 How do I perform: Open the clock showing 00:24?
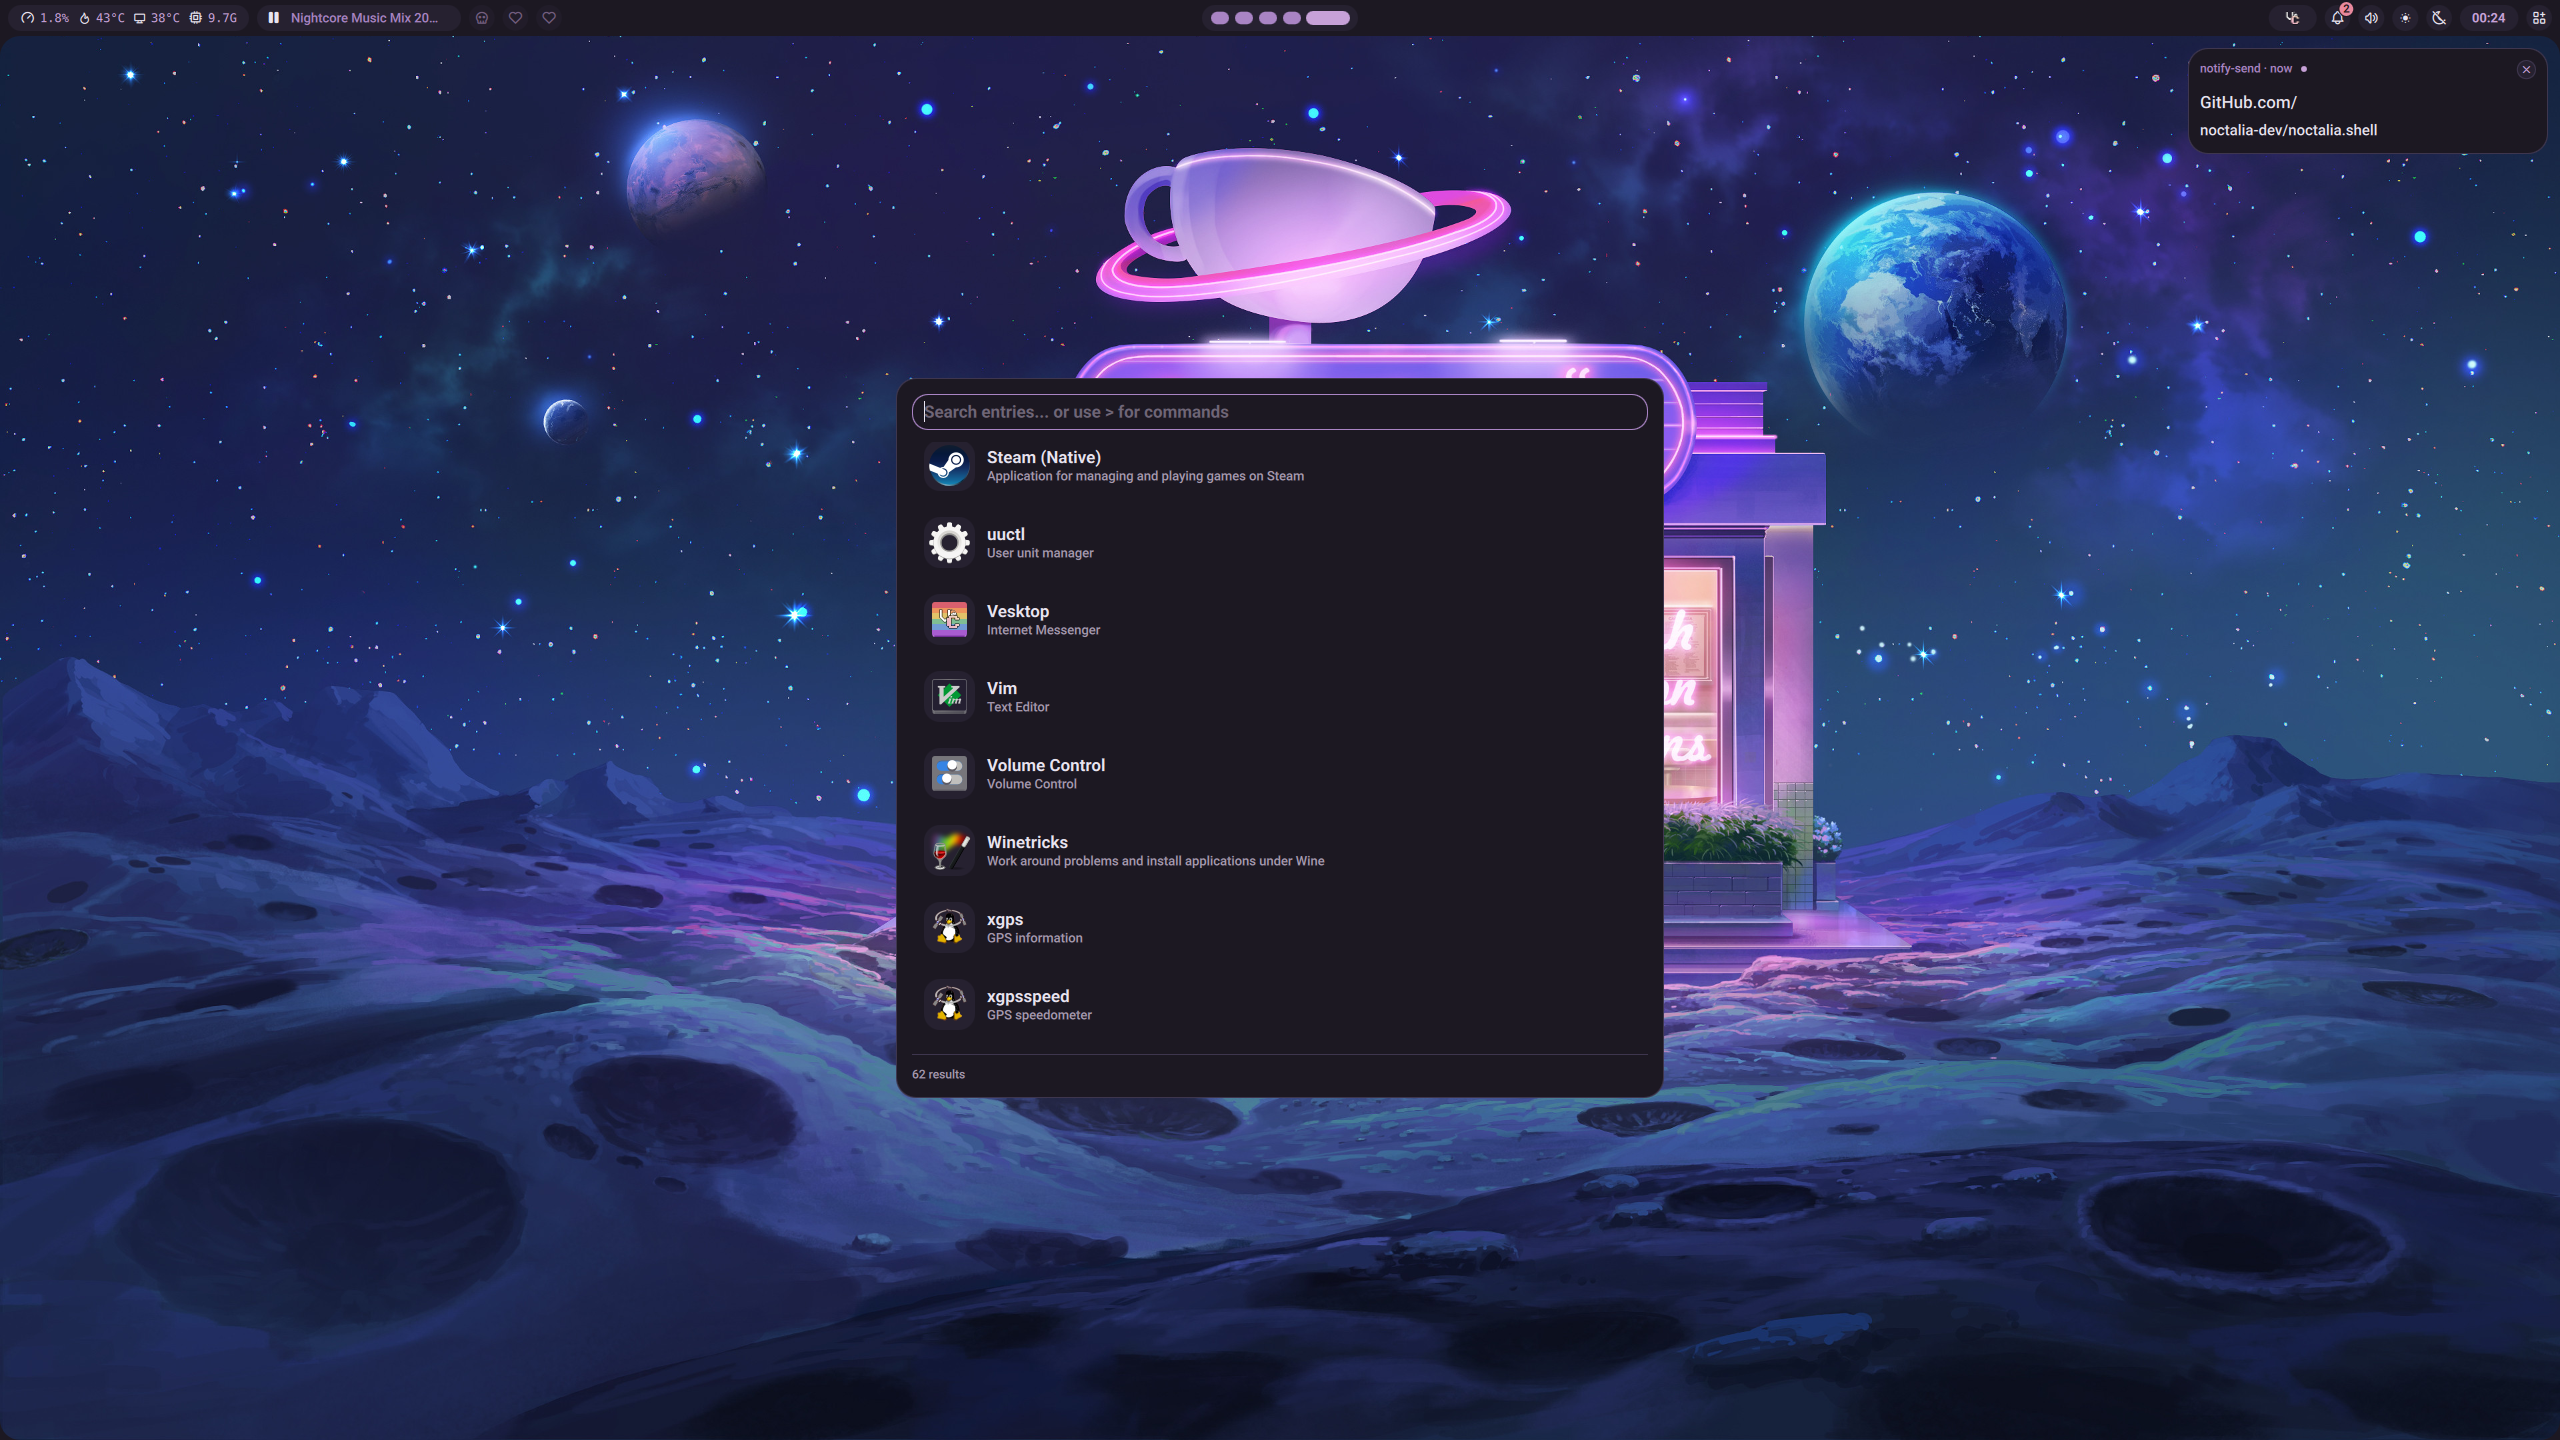pos(2488,18)
